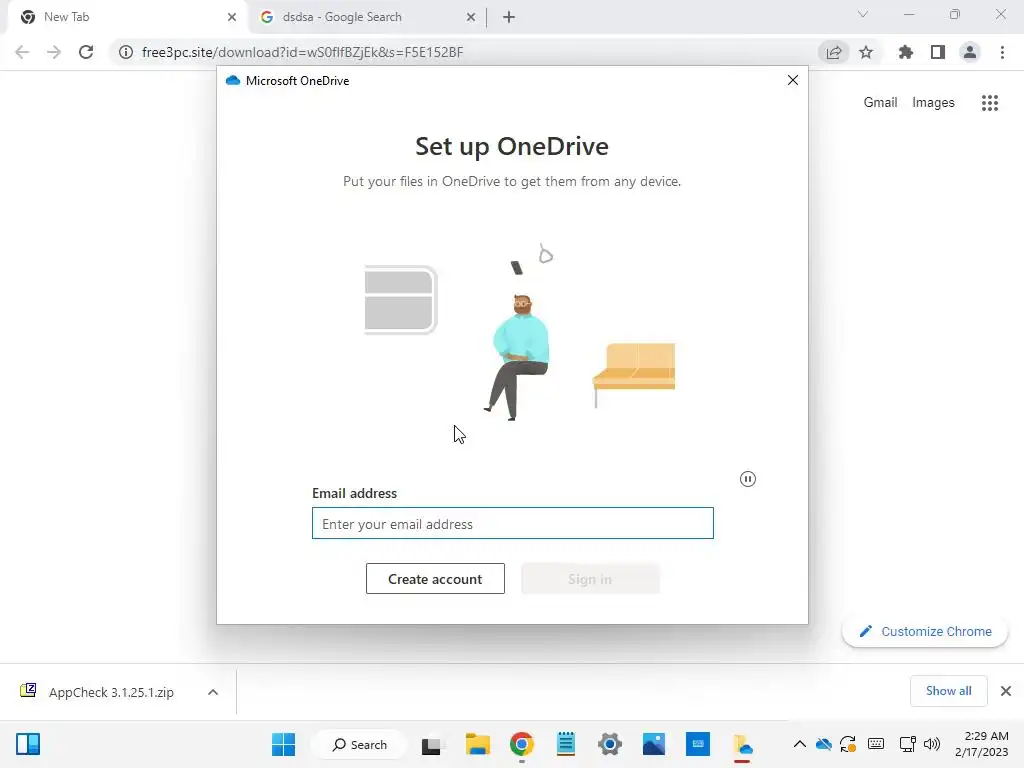Click the Sign in button
The height and width of the screenshot is (768, 1024).
tap(590, 579)
